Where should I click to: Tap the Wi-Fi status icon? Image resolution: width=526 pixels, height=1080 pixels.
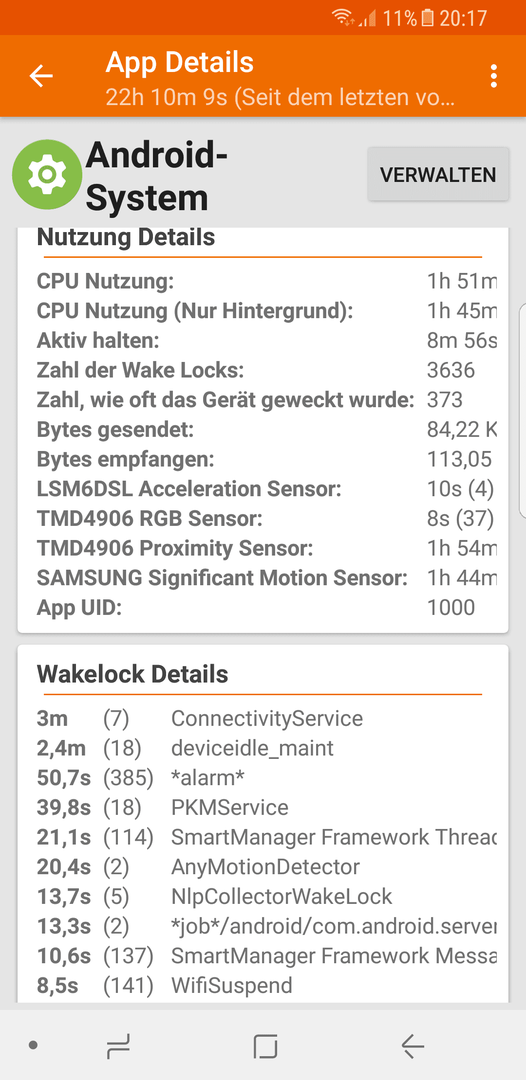[342, 17]
